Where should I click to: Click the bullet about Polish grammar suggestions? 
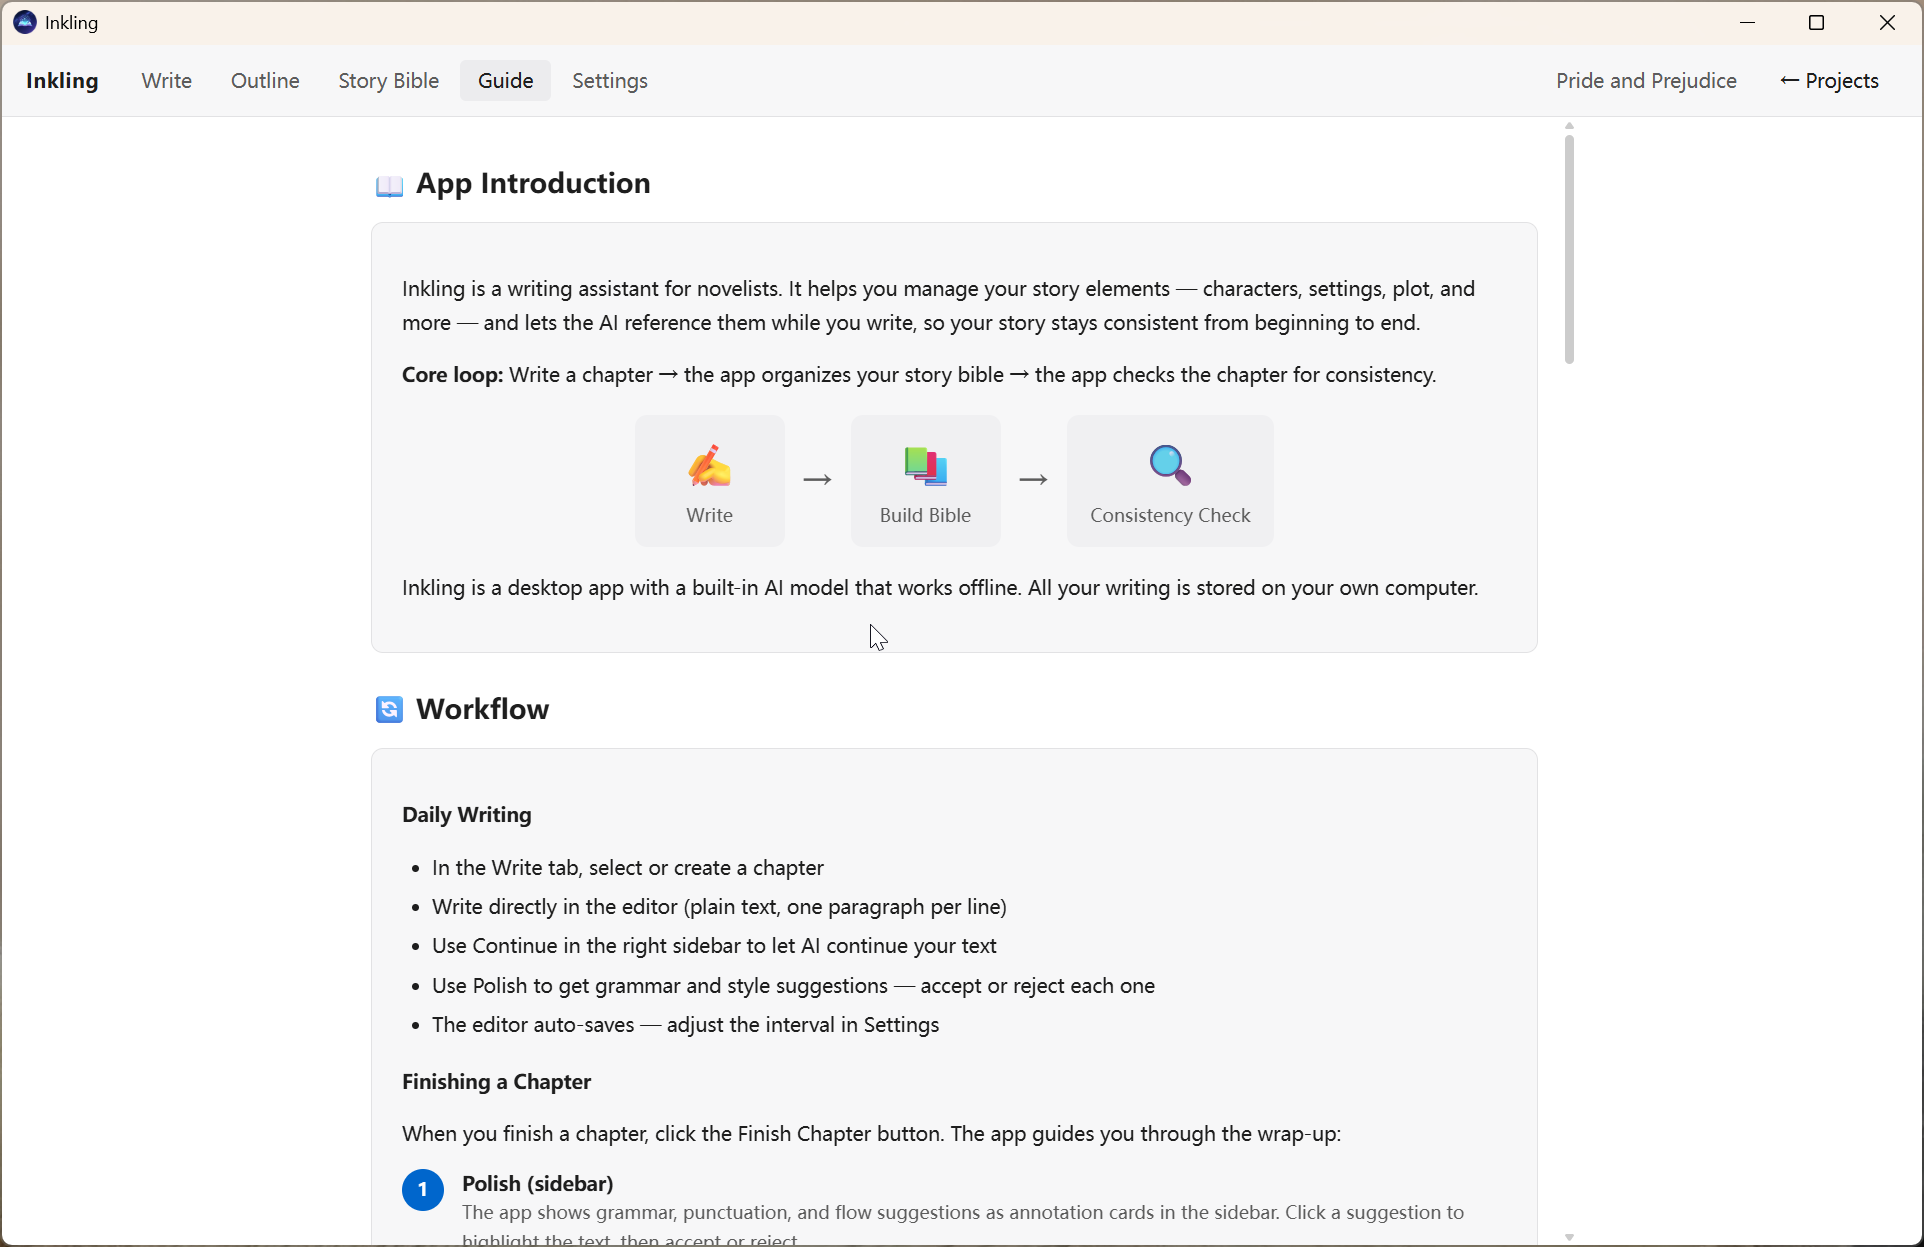[793, 986]
